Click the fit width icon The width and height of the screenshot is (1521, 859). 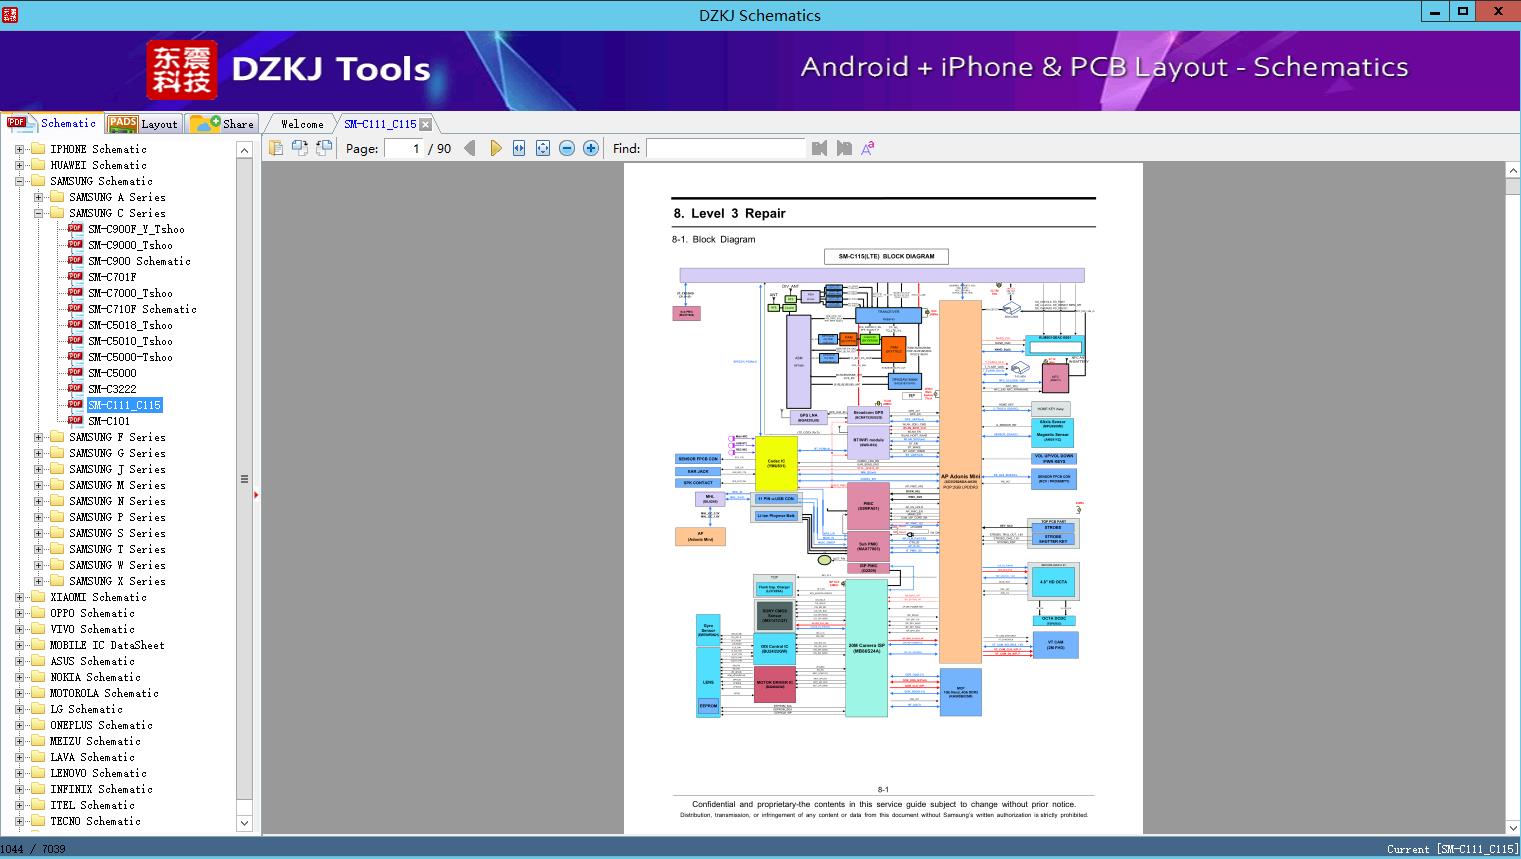click(519, 148)
